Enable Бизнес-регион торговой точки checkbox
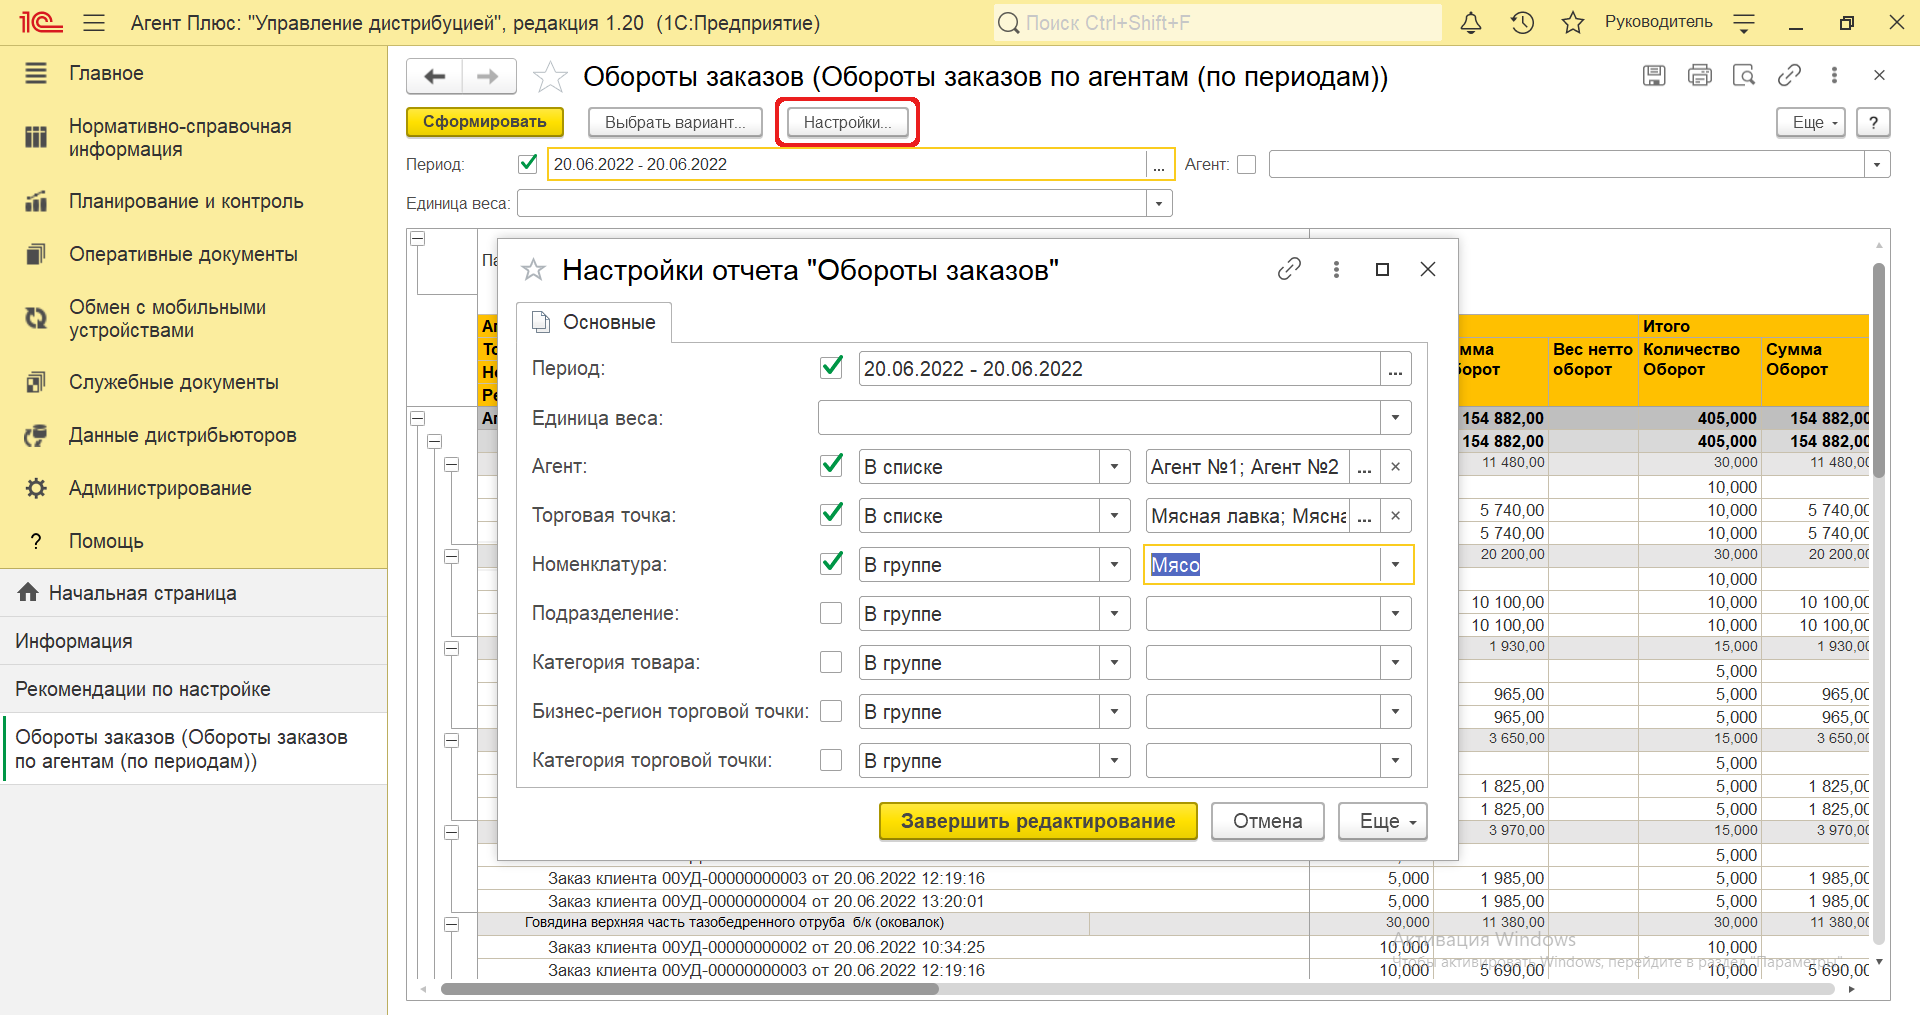 click(831, 711)
